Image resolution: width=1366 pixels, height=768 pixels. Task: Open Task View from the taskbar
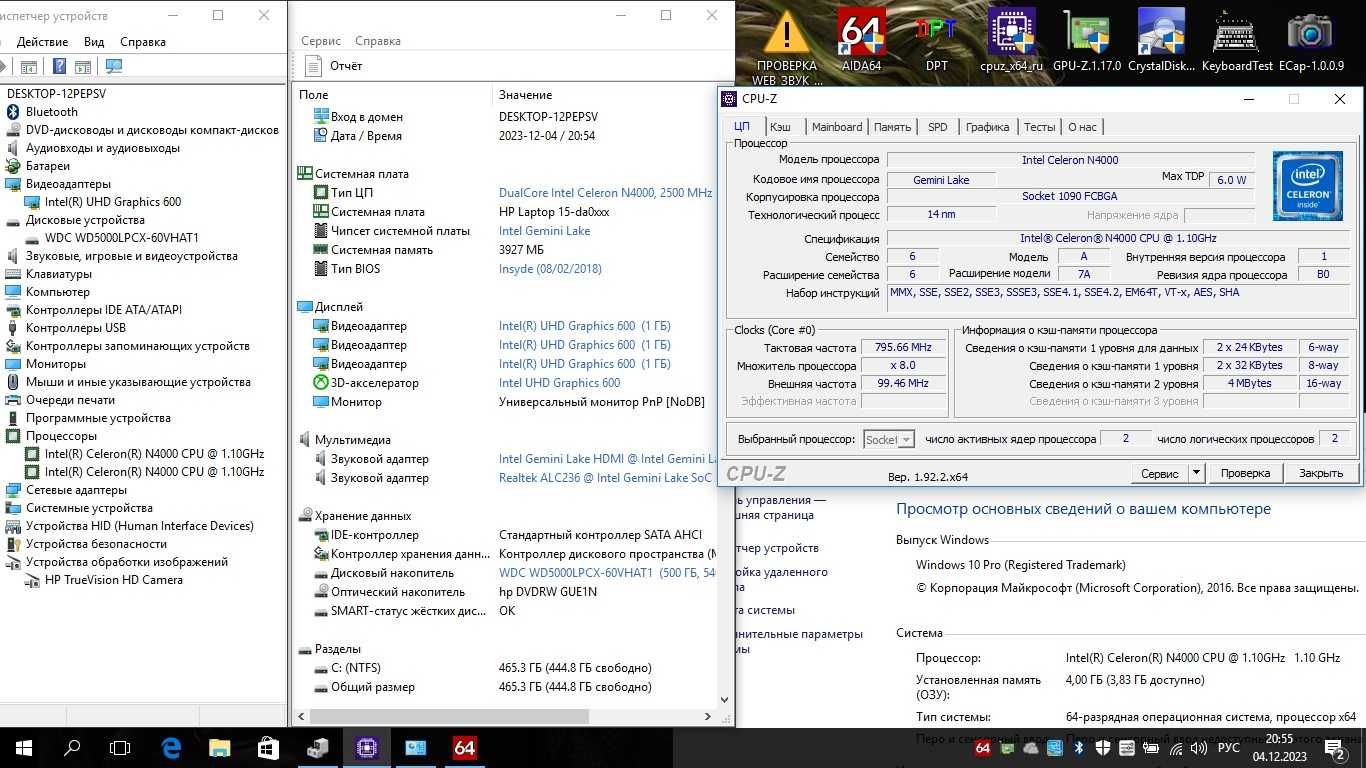(x=120, y=747)
